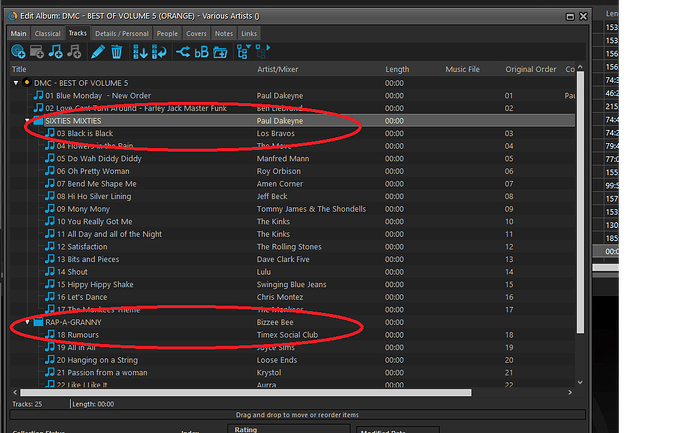Click the greyed Add Sub-track note icon
The width and height of the screenshot is (690, 433).
click(x=74, y=51)
